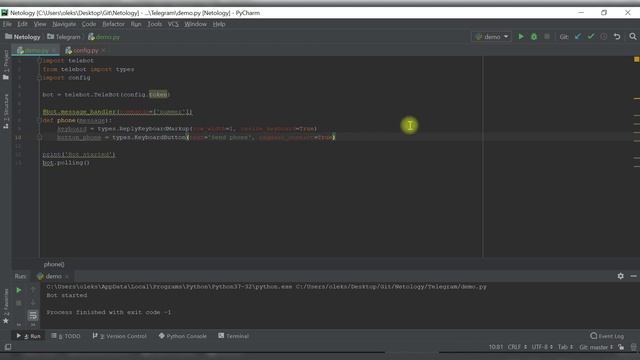This screenshot has height=360, width=640.
Task: Start debugging with the green bug icon
Action: point(534,37)
